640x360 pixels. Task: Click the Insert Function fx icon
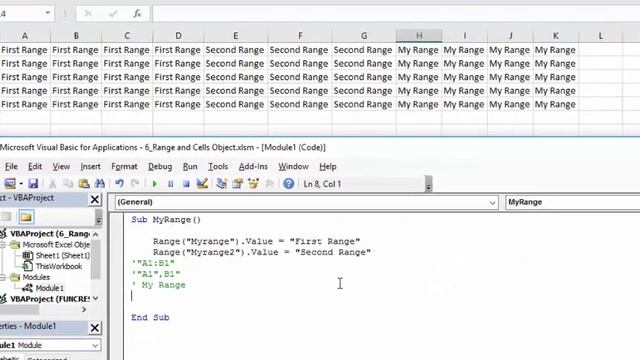pos(138,14)
